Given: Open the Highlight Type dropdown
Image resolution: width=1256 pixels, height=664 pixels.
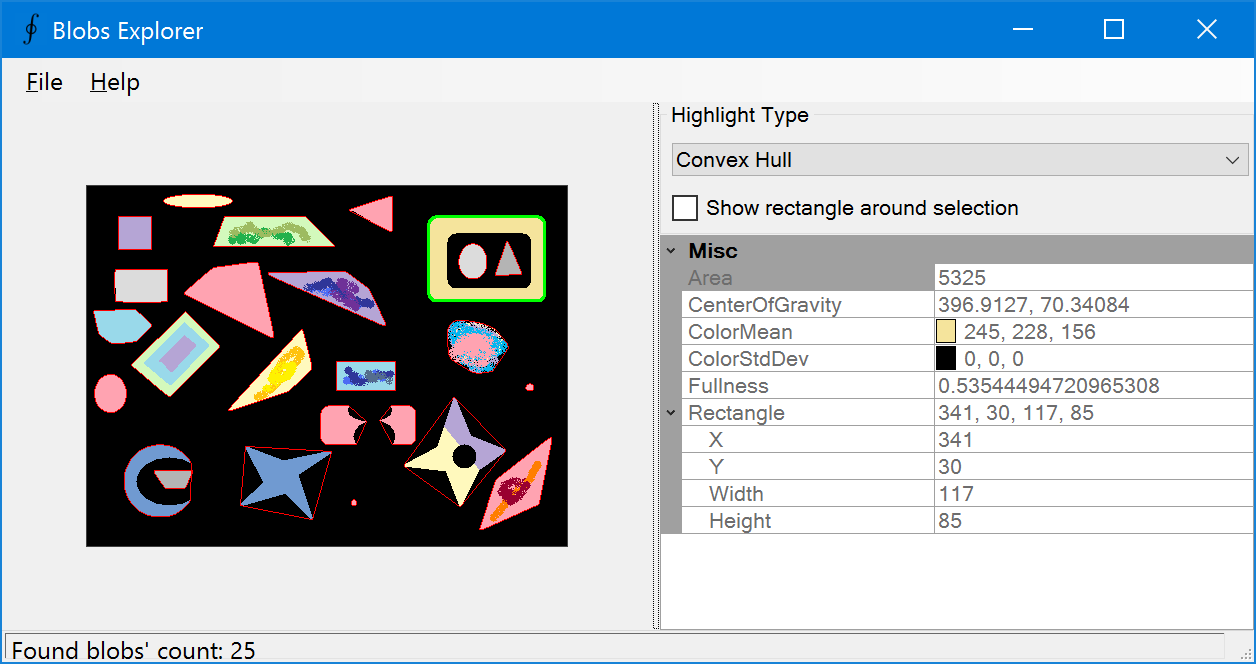Looking at the screenshot, I should (1234, 159).
